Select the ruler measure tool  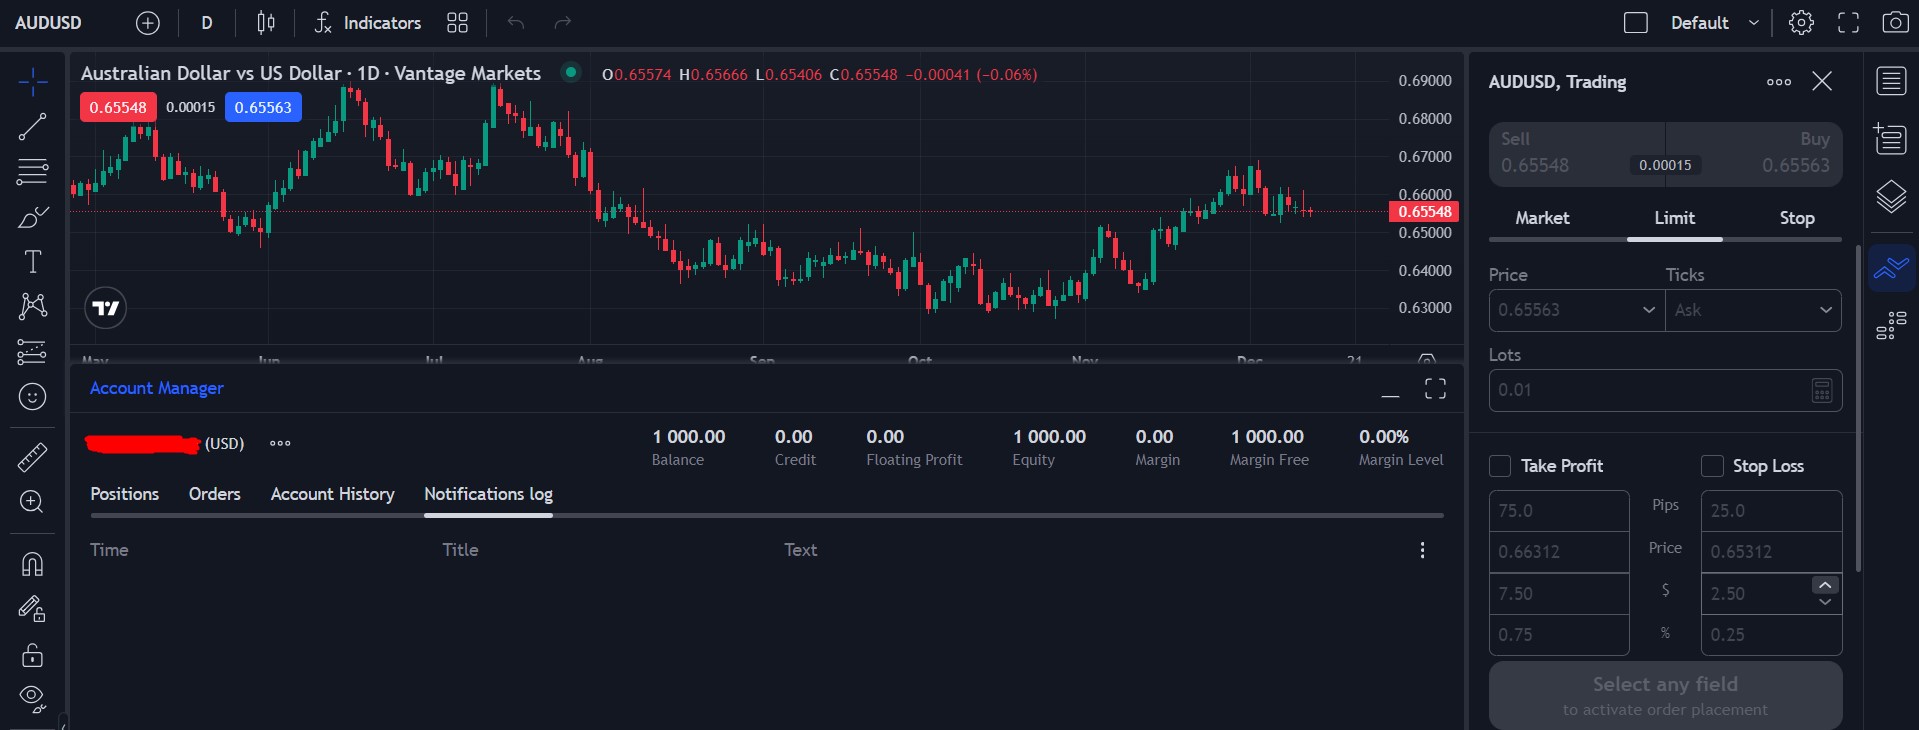tap(32, 457)
